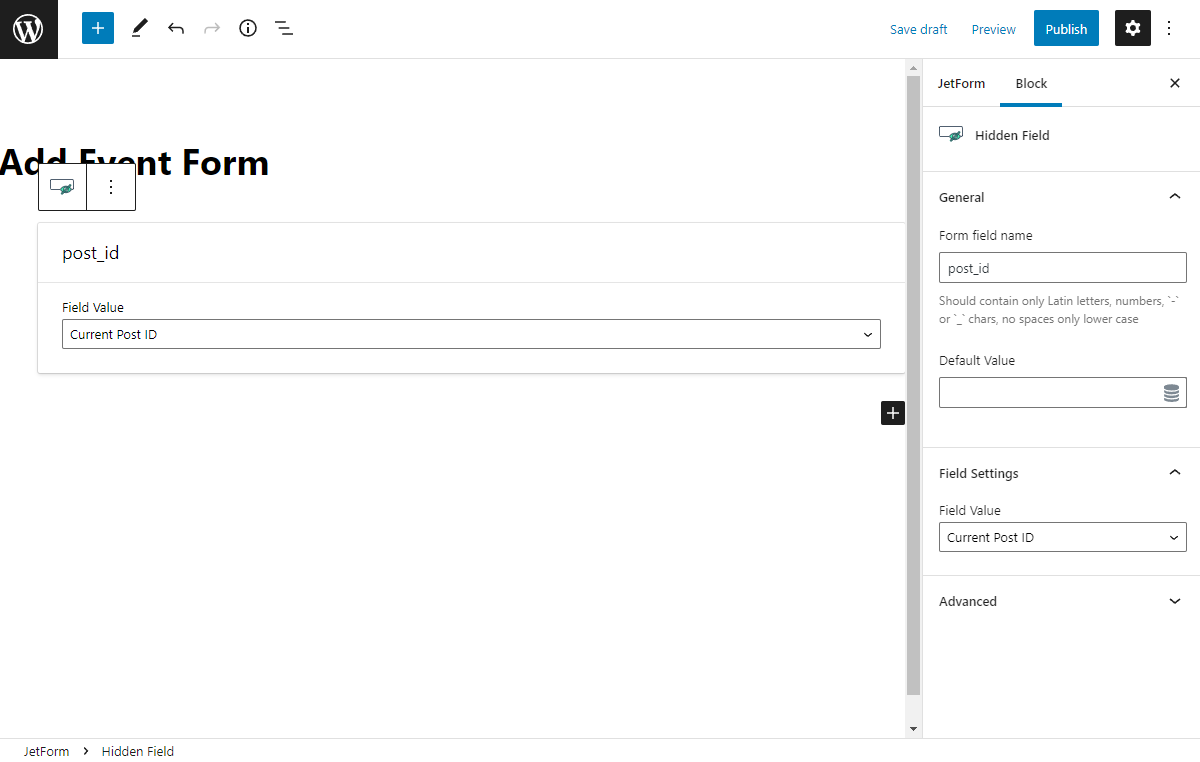Viewport: 1200px width, 762px height.
Task: Open the Field Value dropdown in the sidebar
Action: (1062, 537)
